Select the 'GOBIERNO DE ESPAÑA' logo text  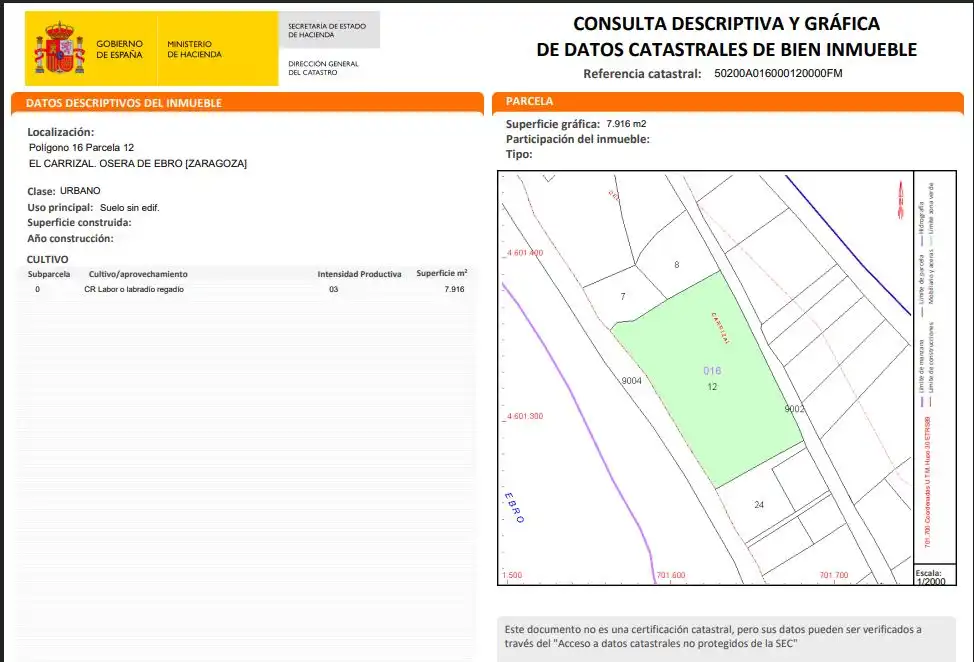pyautogui.click(x=119, y=49)
